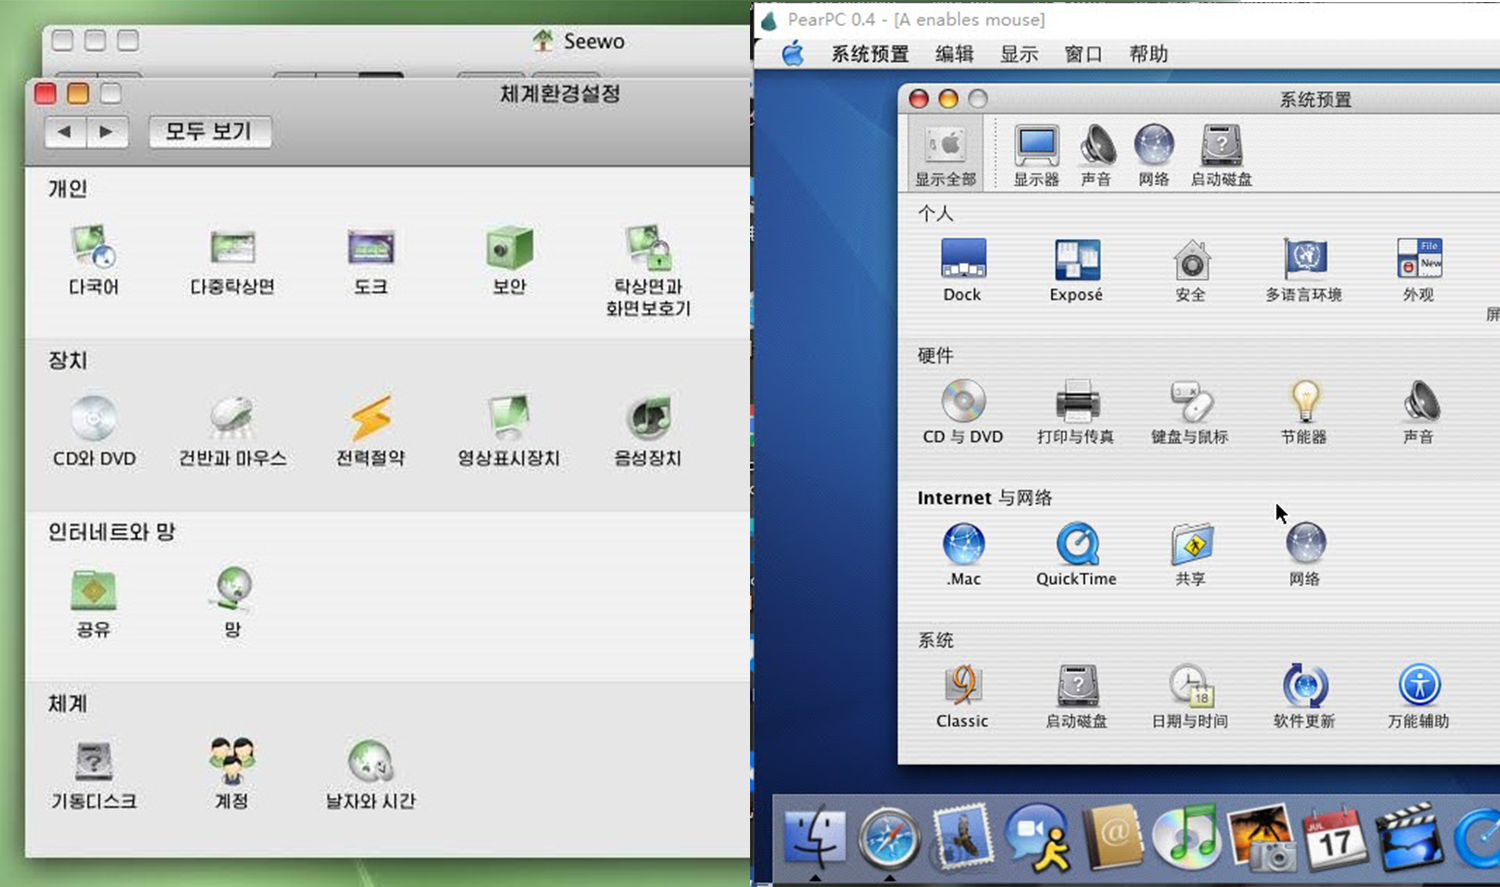This screenshot has width=1500, height=887.
Task: Click 启动磁盘 icon in the top toolbar
Action: click(x=1221, y=155)
